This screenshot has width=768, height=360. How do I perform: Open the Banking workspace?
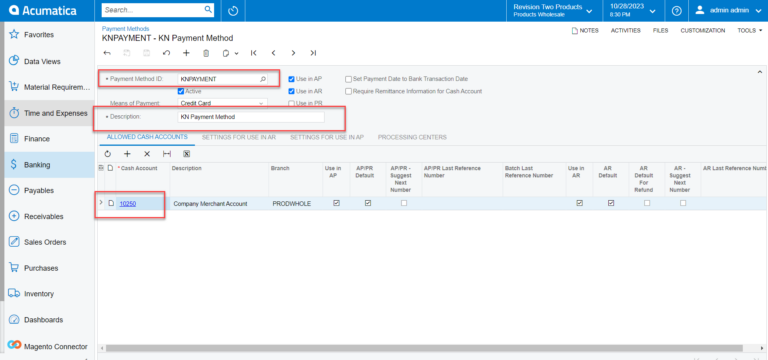point(49,165)
